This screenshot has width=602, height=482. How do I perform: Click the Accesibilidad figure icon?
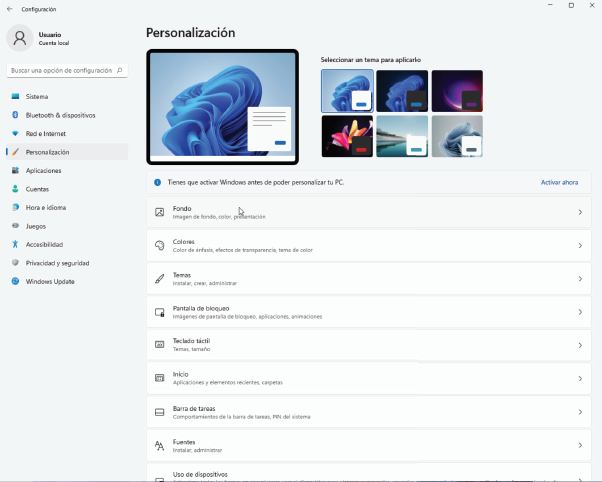(15, 244)
